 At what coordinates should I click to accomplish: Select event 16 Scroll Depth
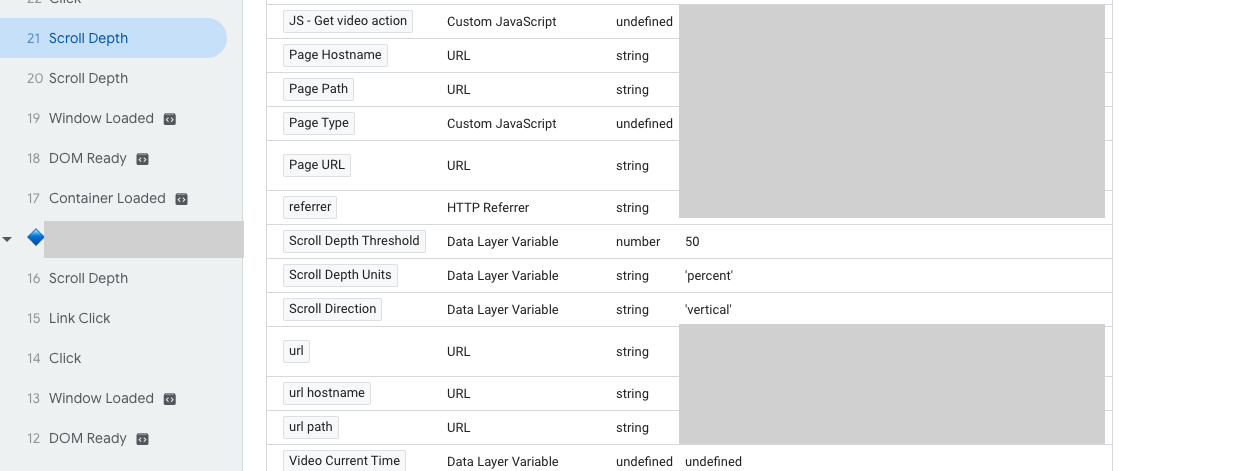click(88, 278)
